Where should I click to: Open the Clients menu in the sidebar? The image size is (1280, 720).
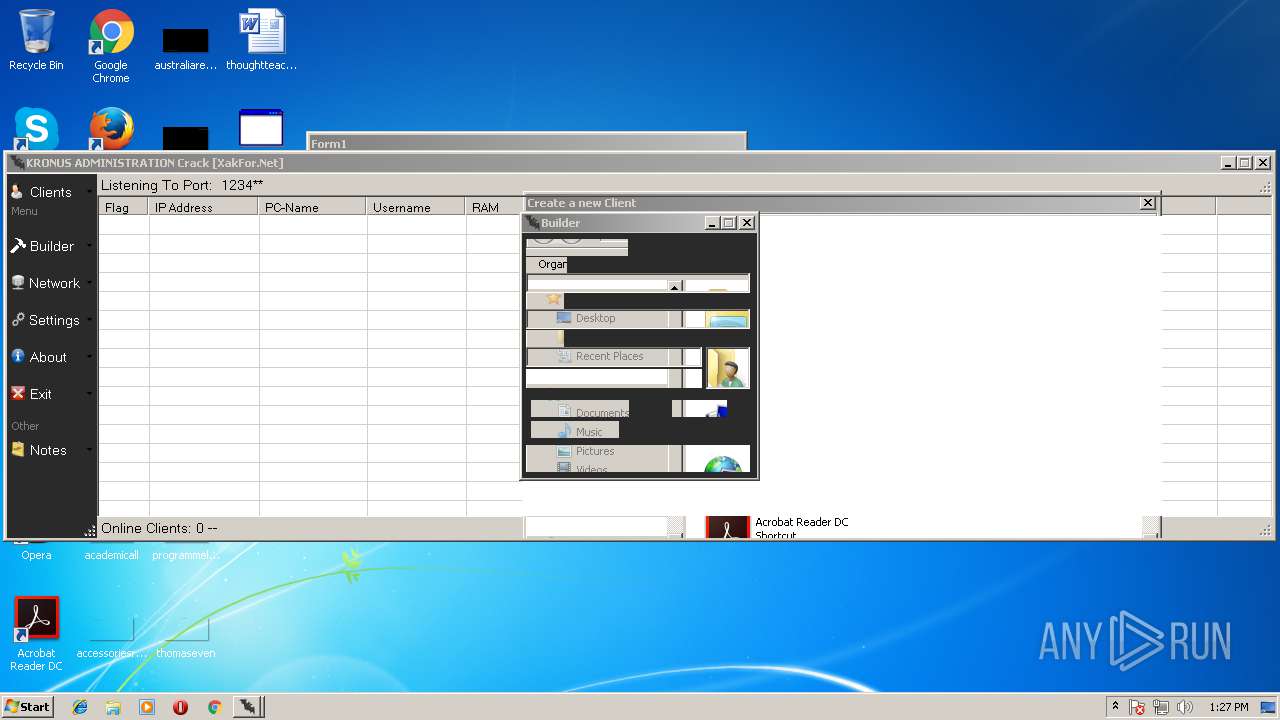pos(50,192)
